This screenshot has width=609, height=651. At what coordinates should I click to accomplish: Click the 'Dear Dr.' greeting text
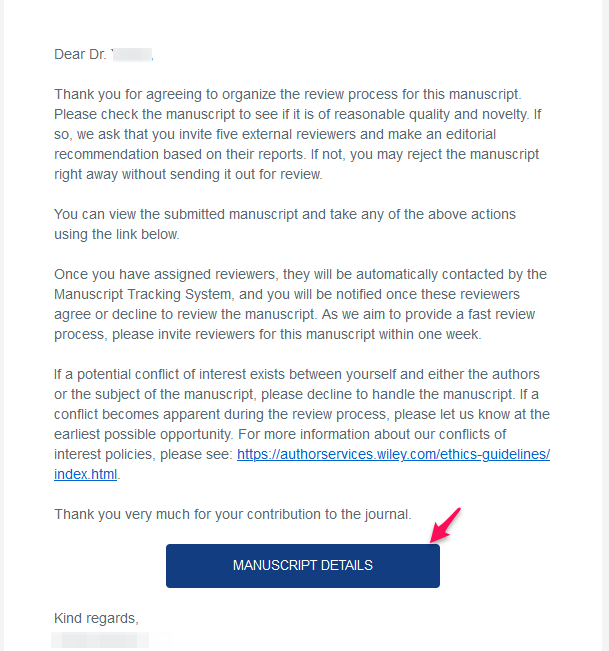(x=80, y=54)
